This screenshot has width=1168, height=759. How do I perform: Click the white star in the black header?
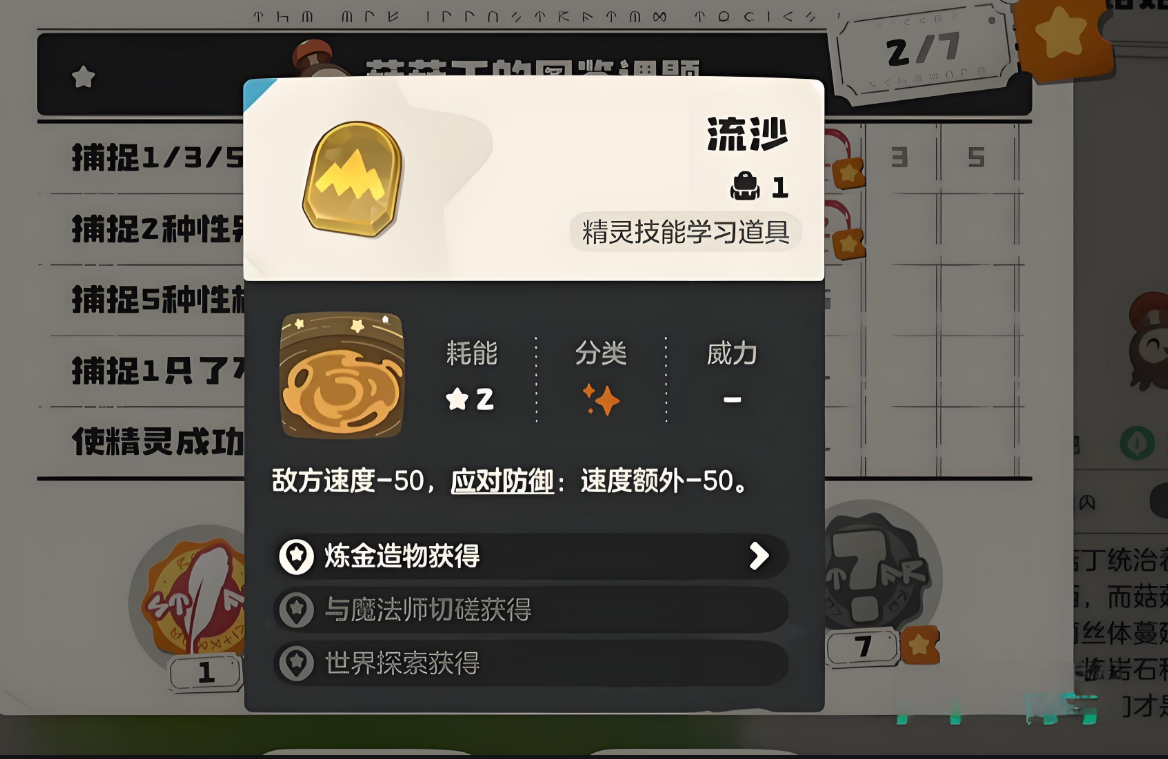(83, 77)
